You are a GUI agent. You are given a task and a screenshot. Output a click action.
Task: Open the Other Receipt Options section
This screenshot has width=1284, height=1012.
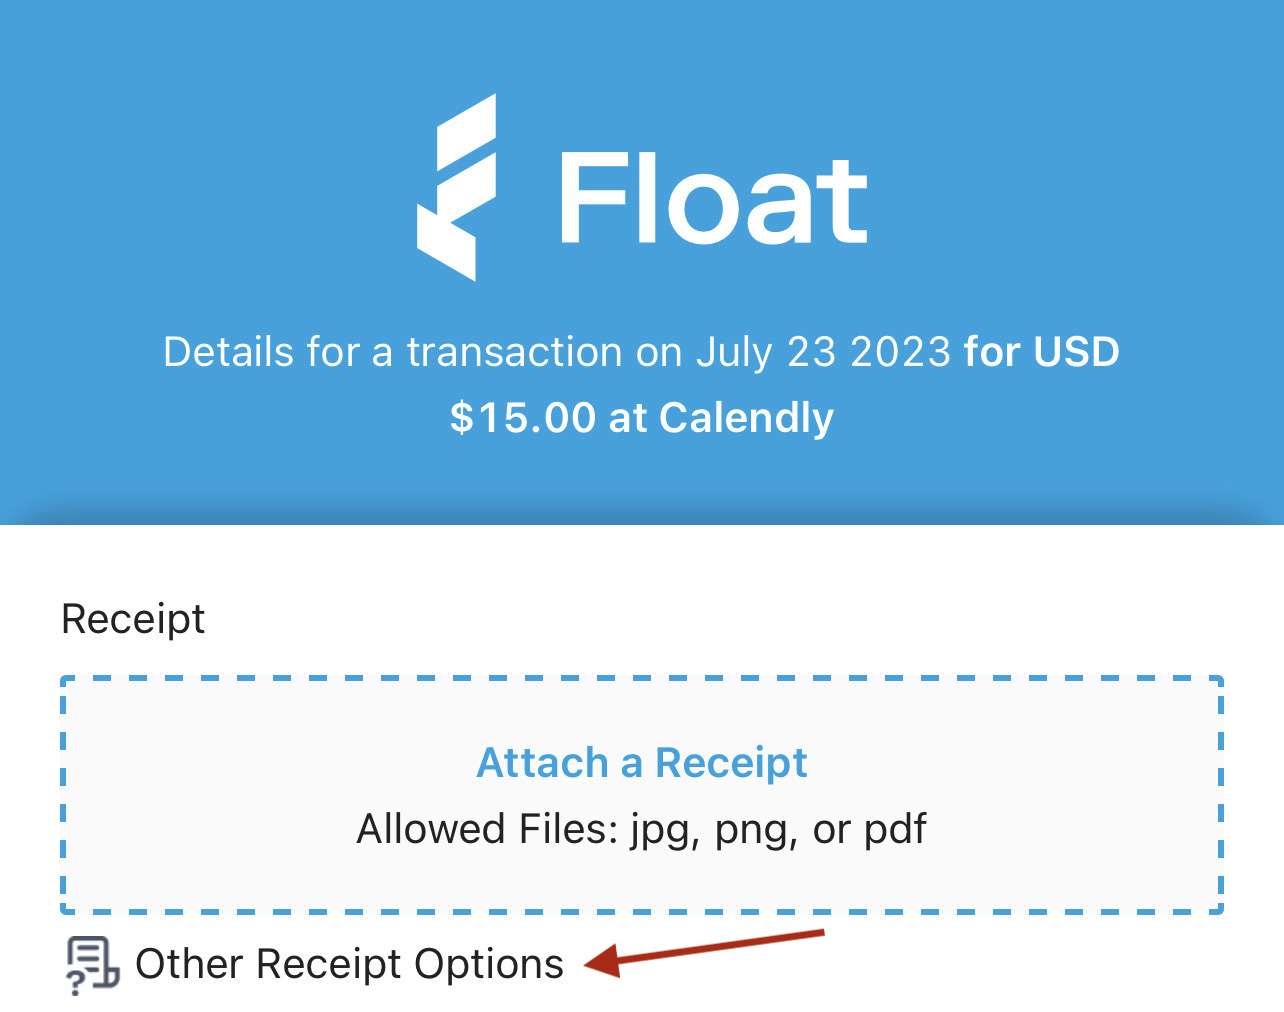point(348,963)
